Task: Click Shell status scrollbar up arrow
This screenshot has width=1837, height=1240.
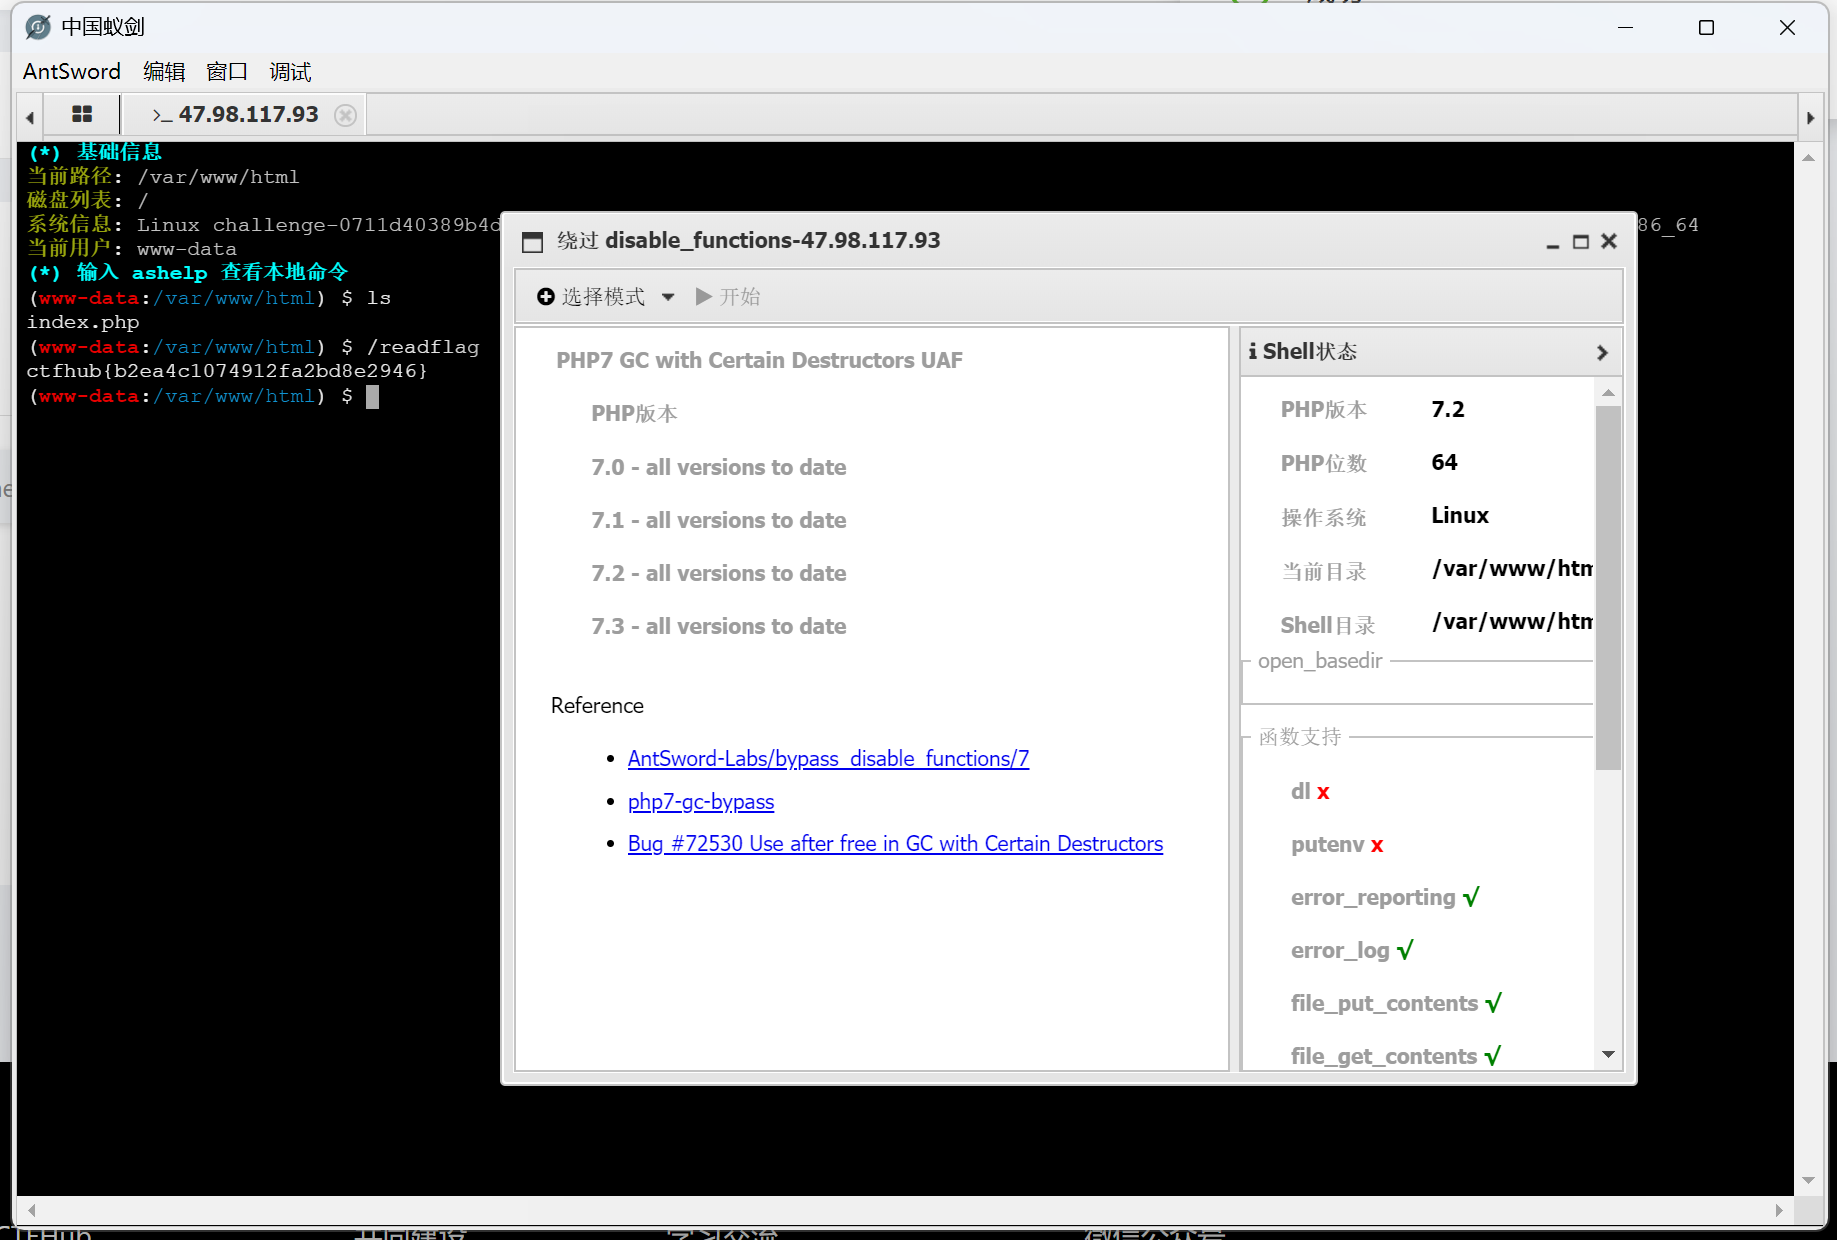Action: (1608, 393)
